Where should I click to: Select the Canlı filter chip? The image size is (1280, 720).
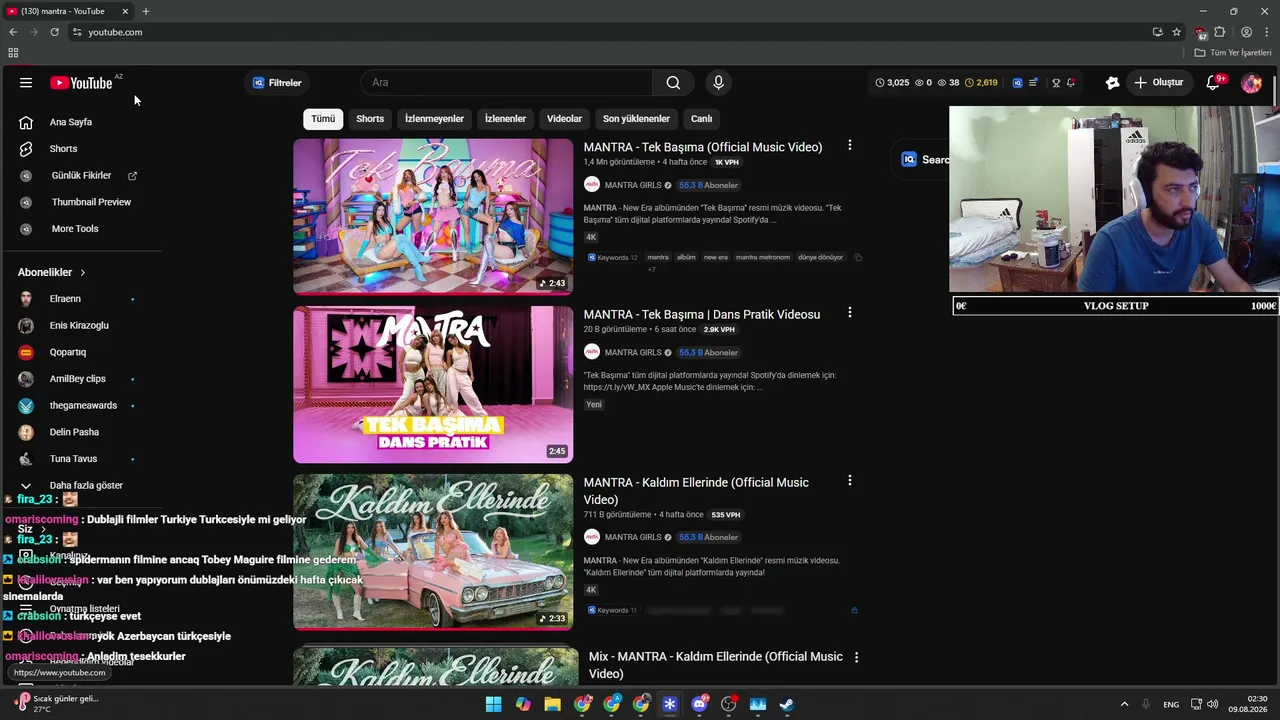(x=701, y=119)
